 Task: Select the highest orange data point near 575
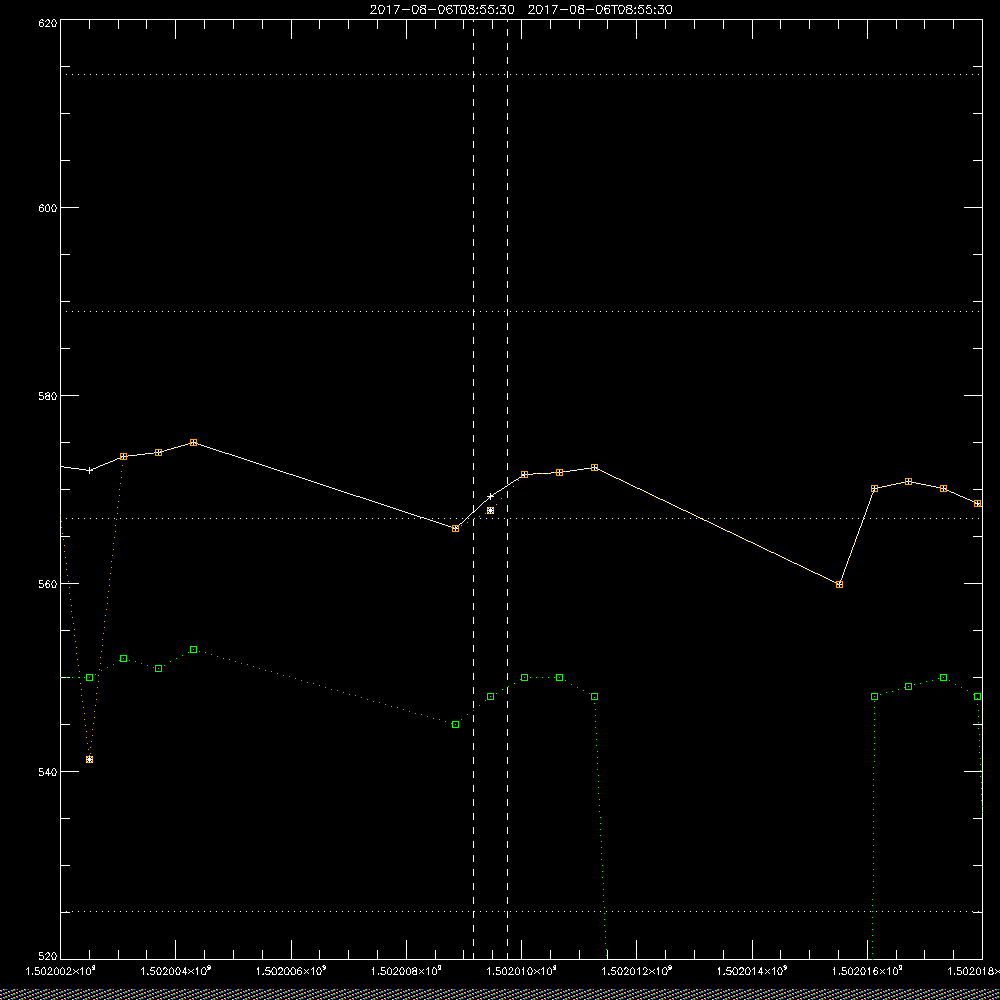click(193, 443)
